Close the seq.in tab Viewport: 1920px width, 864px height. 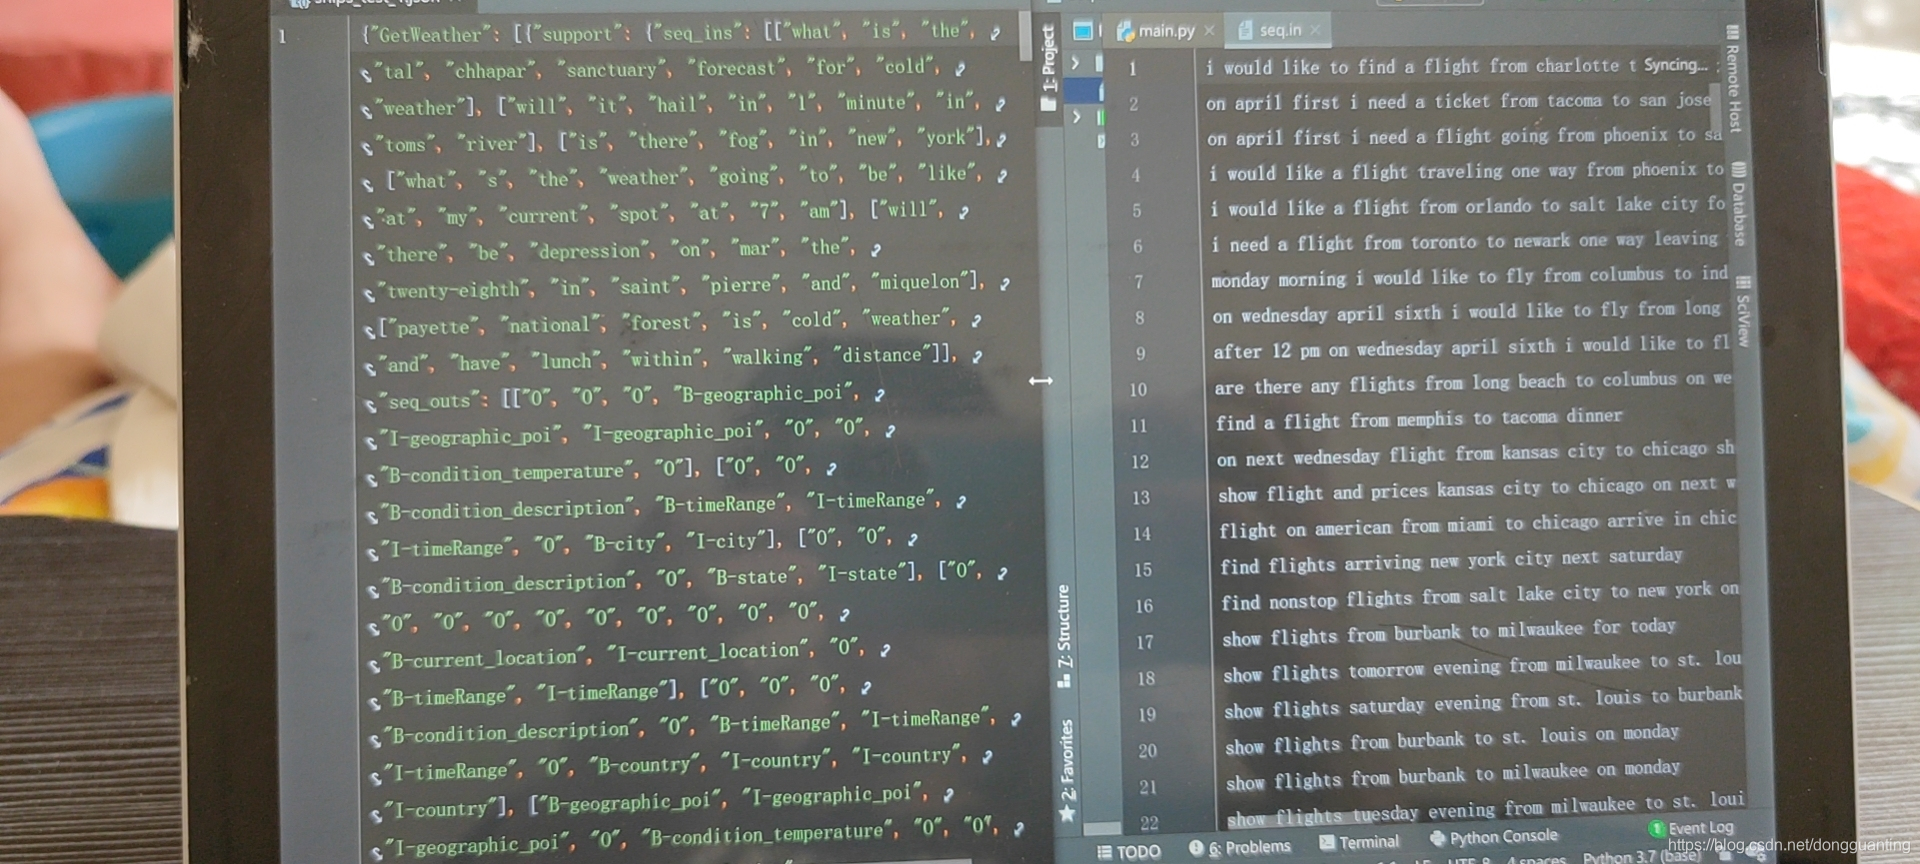coord(1315,30)
